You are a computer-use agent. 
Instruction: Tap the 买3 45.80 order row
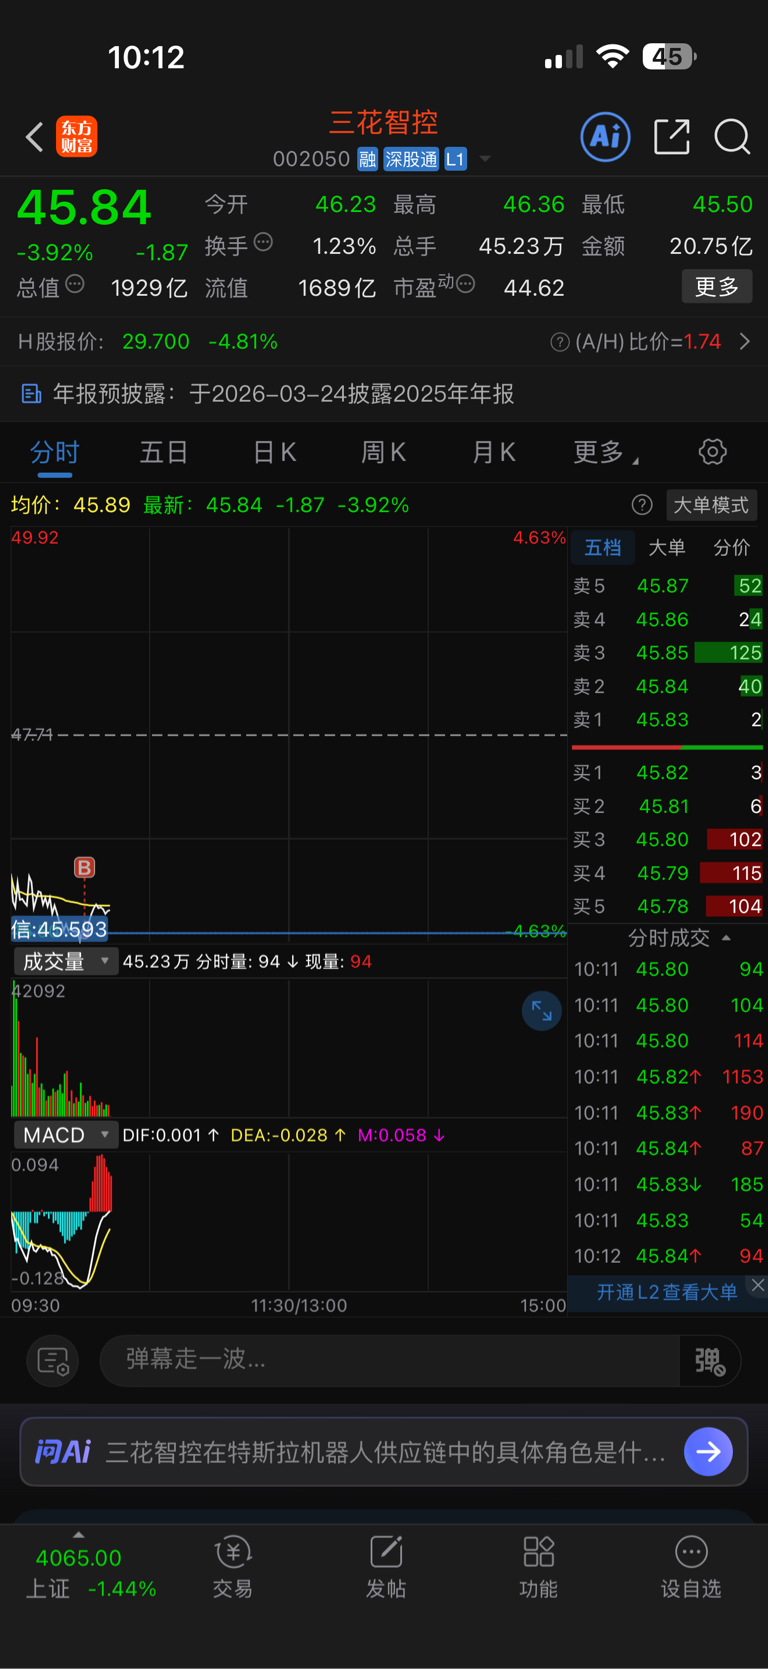668,839
